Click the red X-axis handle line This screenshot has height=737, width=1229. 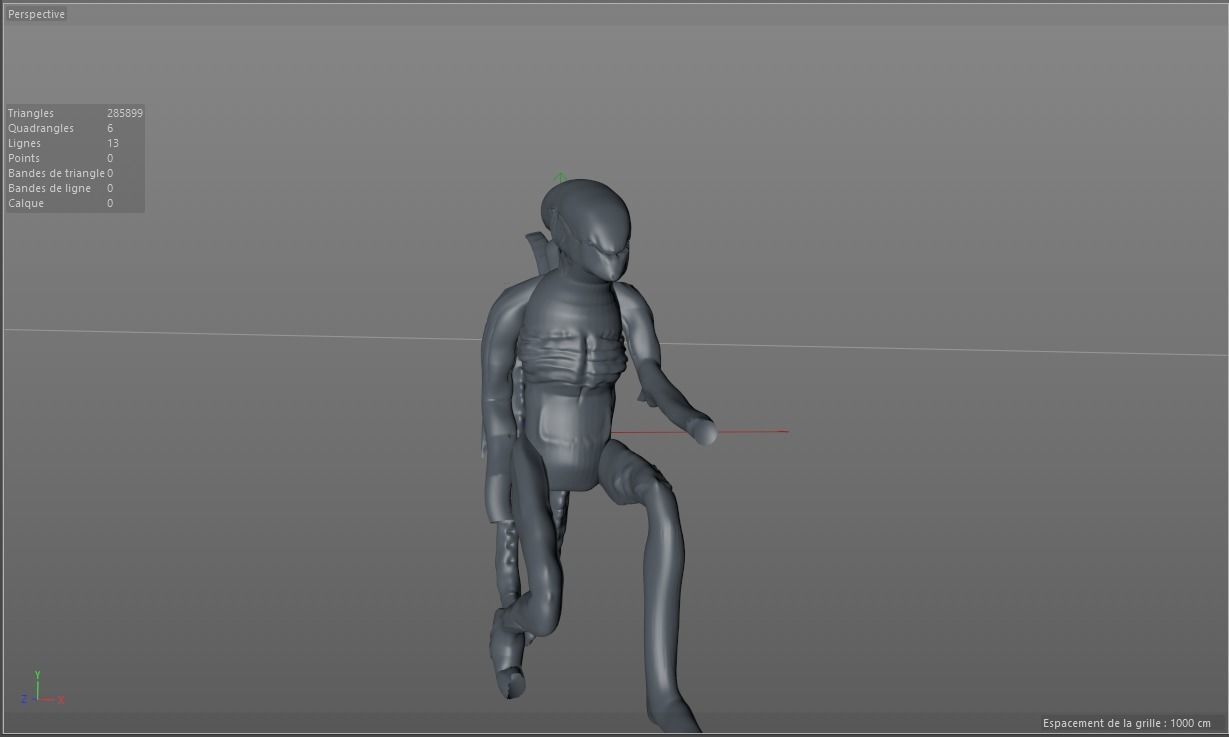tap(700, 432)
